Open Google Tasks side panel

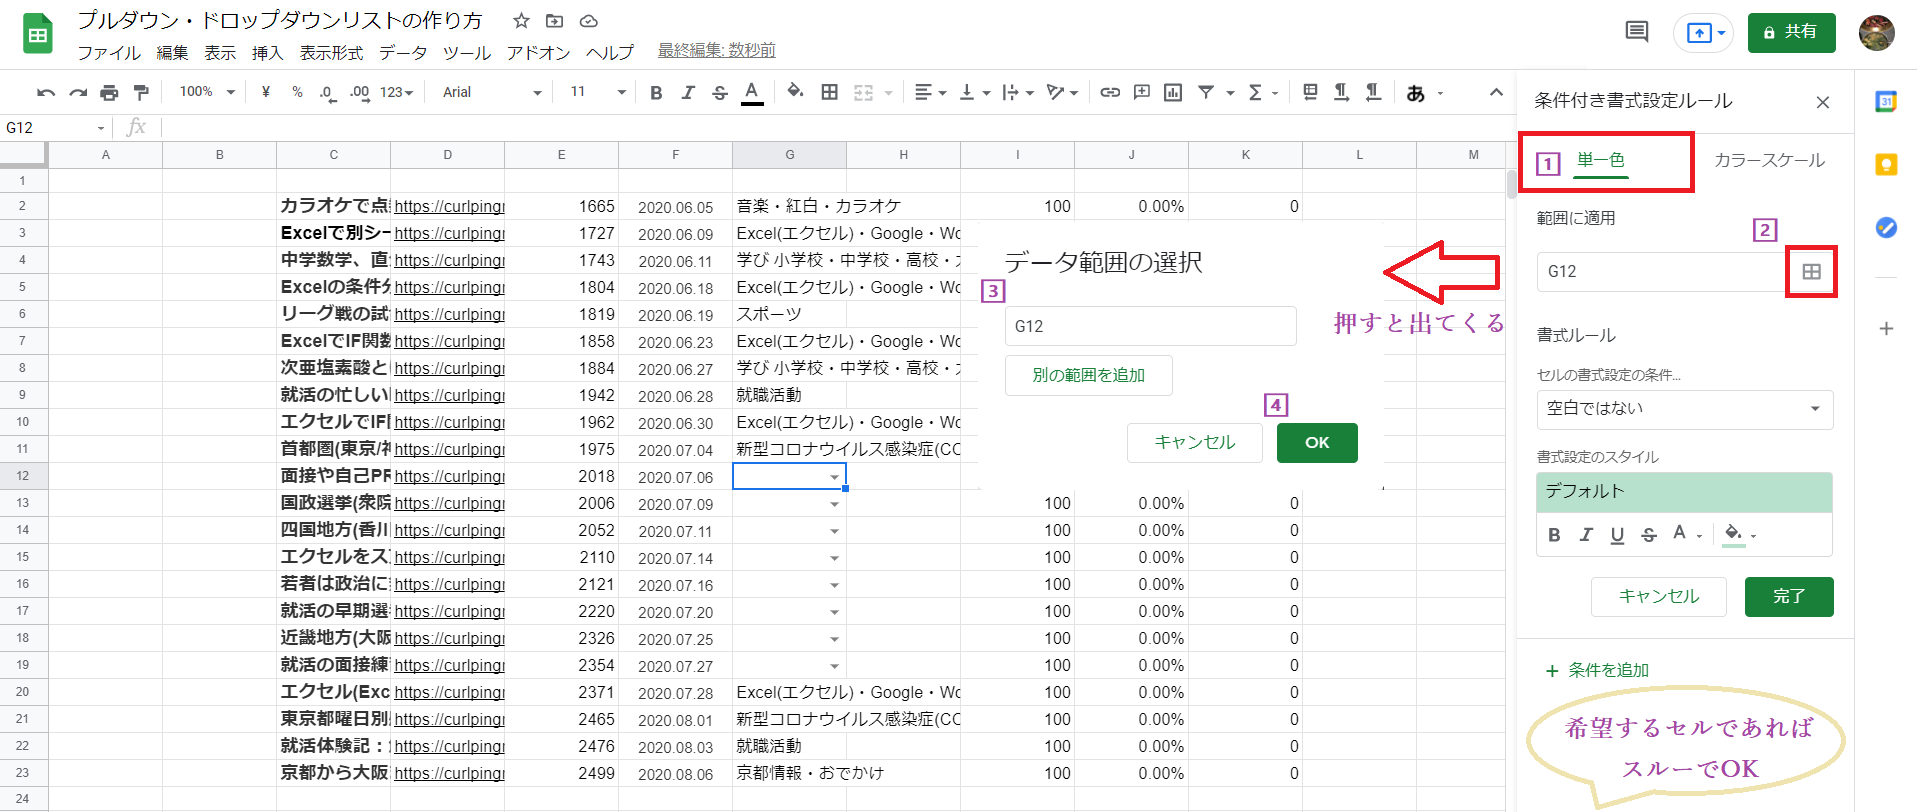tap(1886, 228)
